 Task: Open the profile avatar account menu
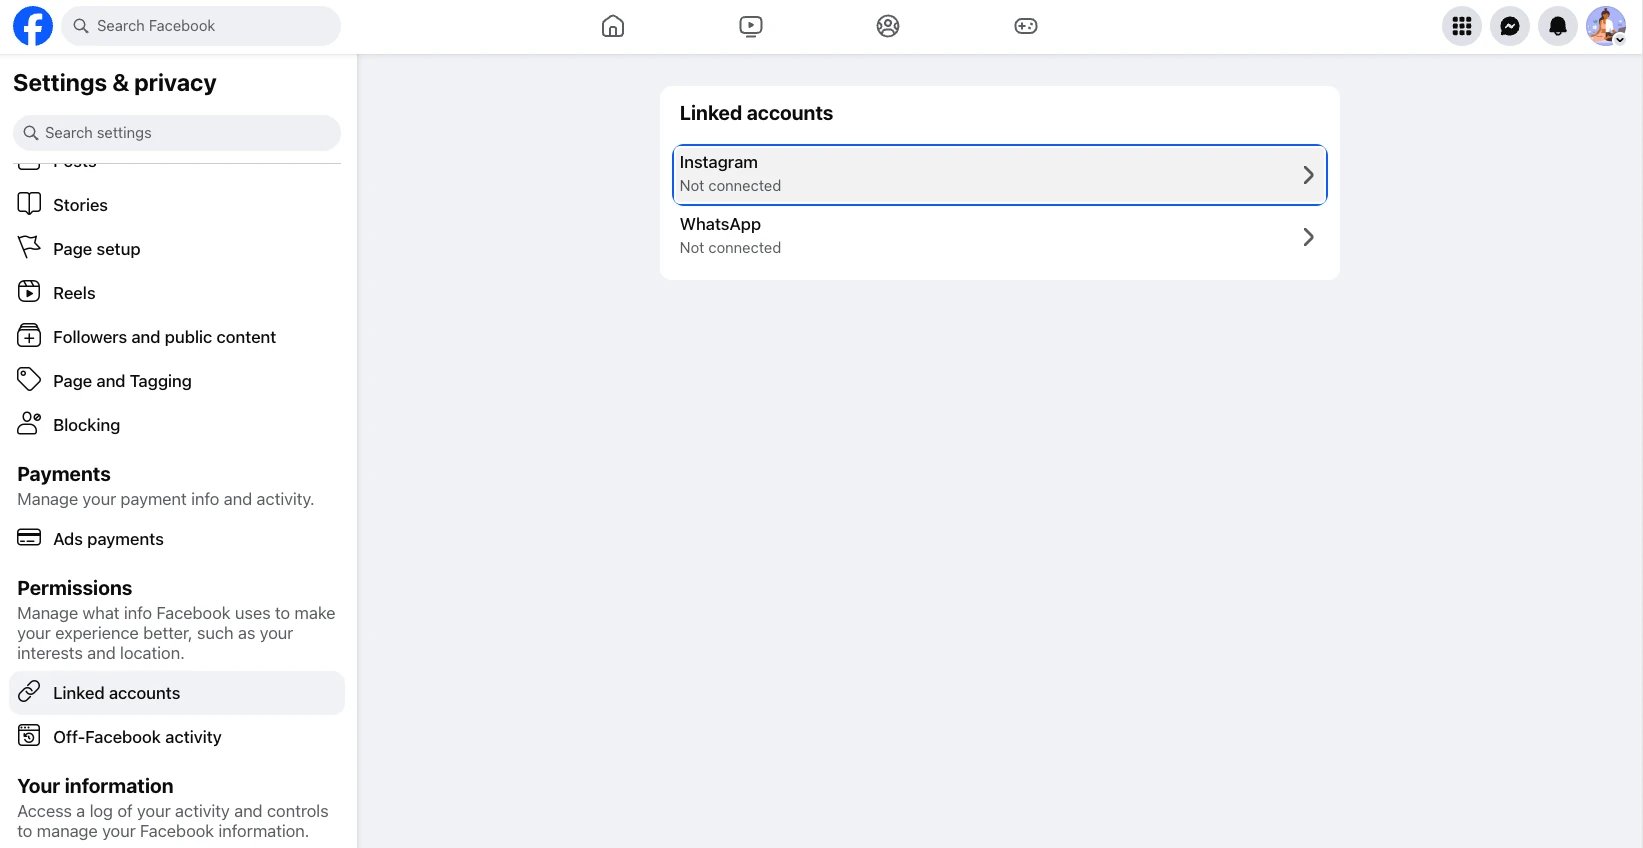tap(1606, 26)
